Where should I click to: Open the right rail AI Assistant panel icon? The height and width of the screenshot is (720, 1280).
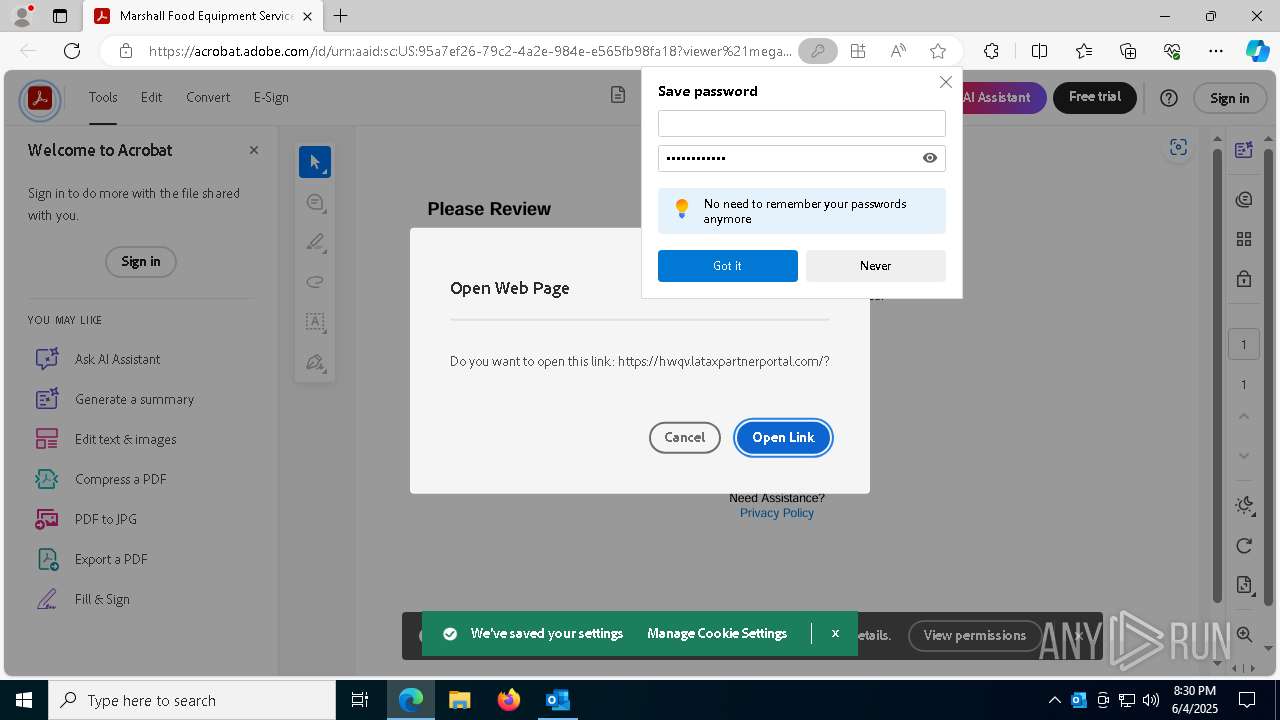1244,150
